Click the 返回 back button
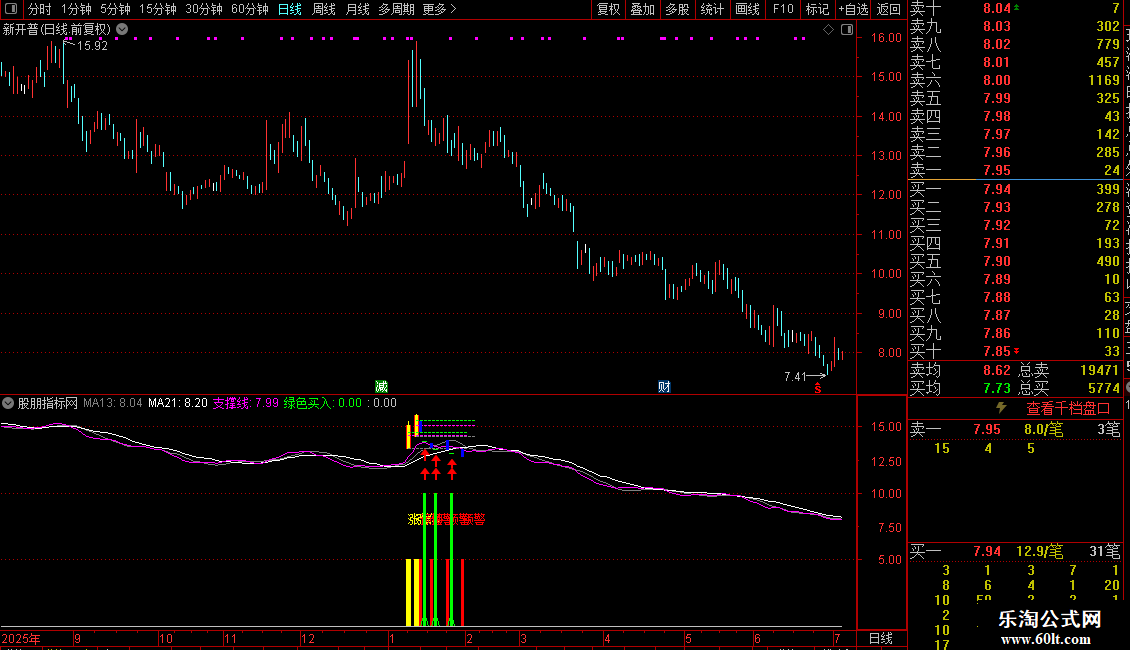This screenshot has height=650, width=1130. click(x=889, y=9)
